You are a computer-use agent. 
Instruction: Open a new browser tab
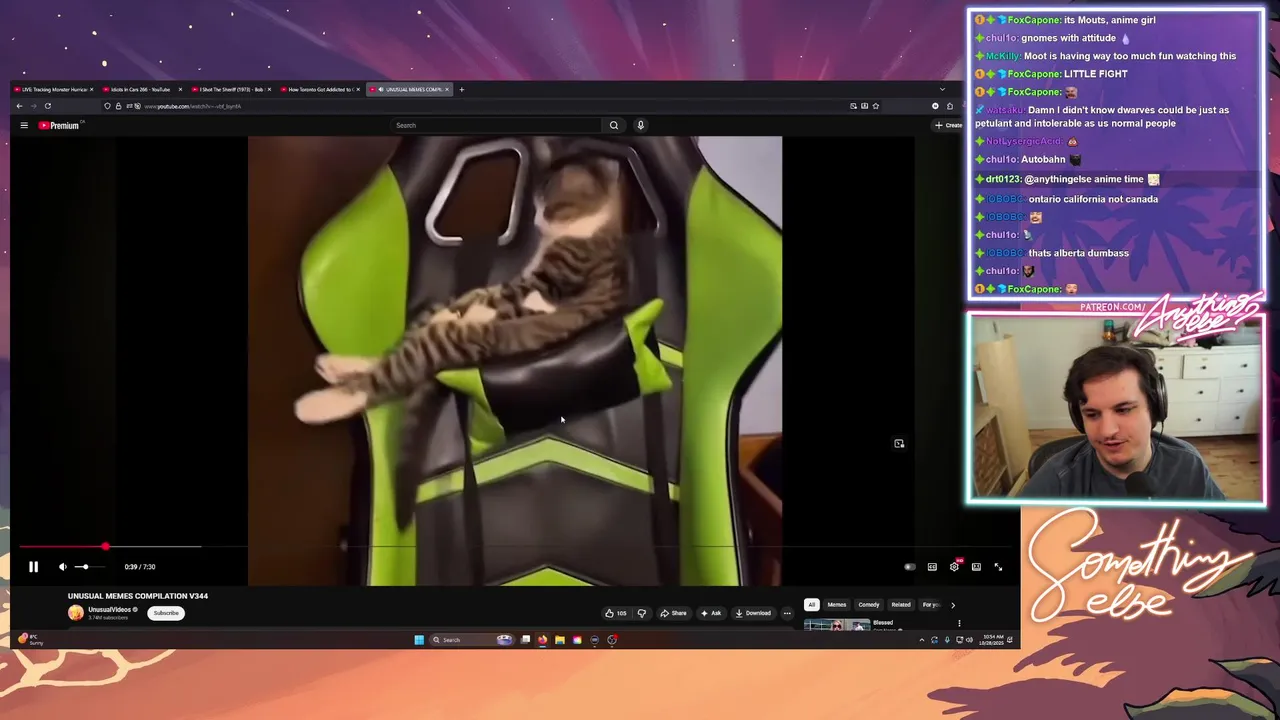click(x=461, y=90)
